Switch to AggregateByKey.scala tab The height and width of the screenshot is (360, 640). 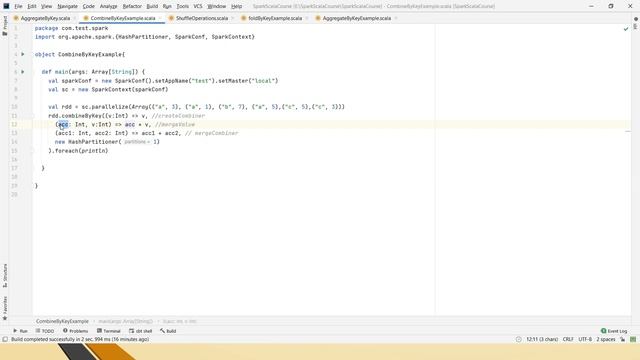pos(45,18)
